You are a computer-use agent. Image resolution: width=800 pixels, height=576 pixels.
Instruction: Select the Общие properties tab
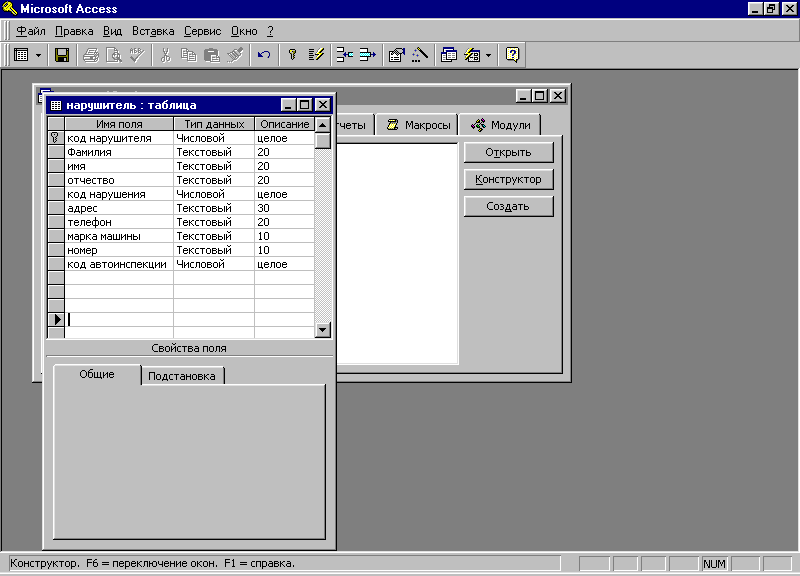tap(97, 374)
